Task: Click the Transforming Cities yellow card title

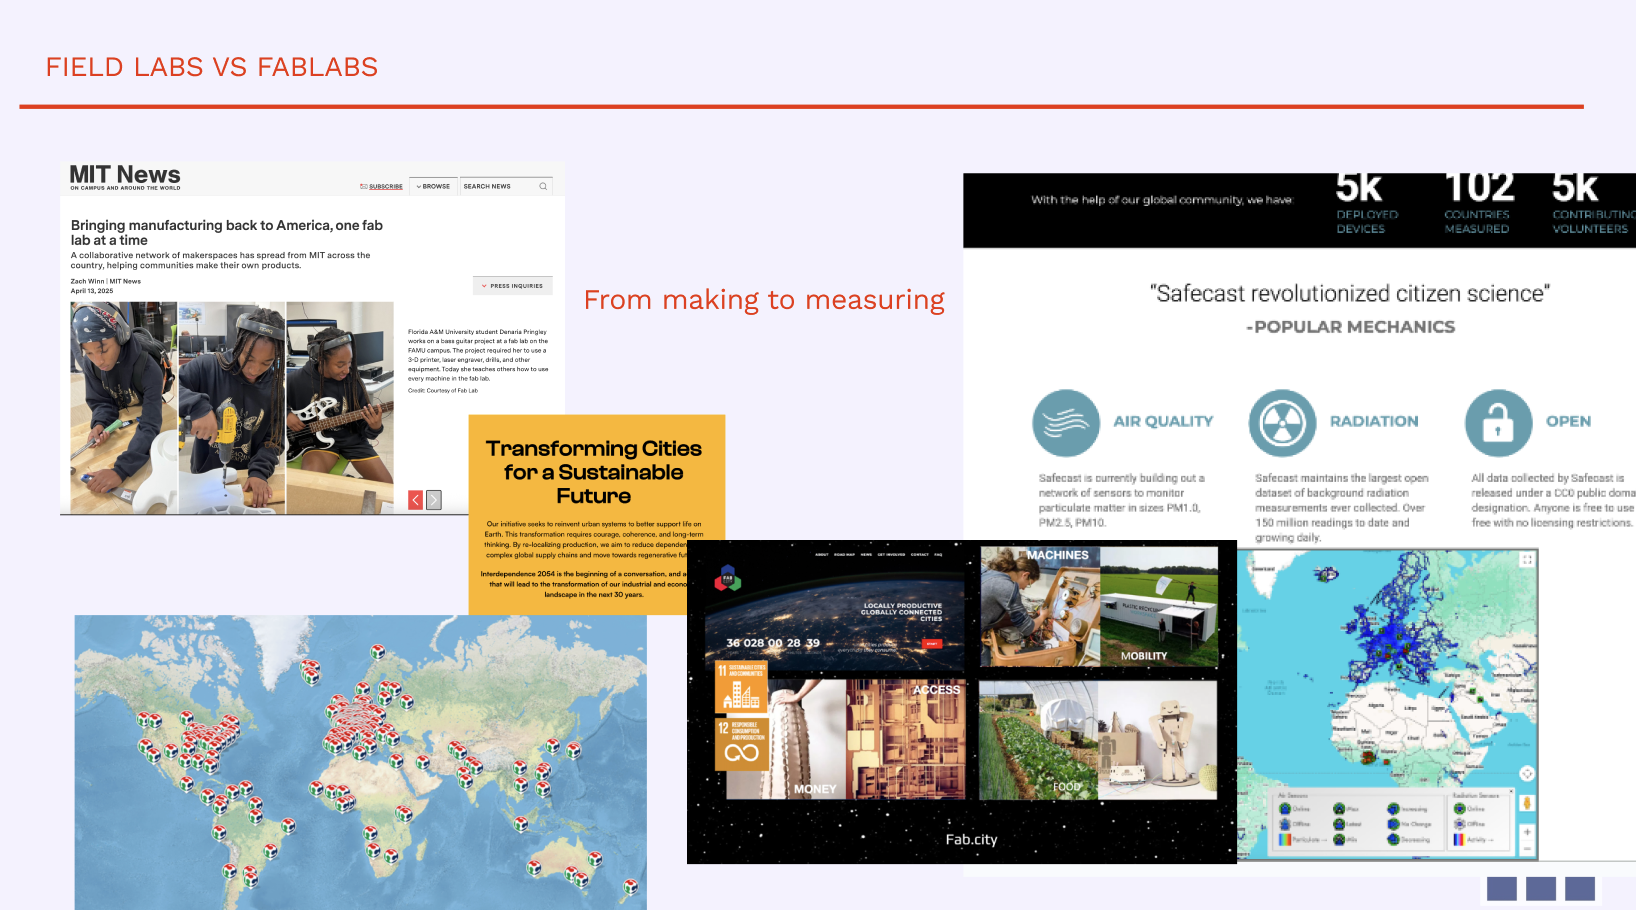Action: coord(594,472)
